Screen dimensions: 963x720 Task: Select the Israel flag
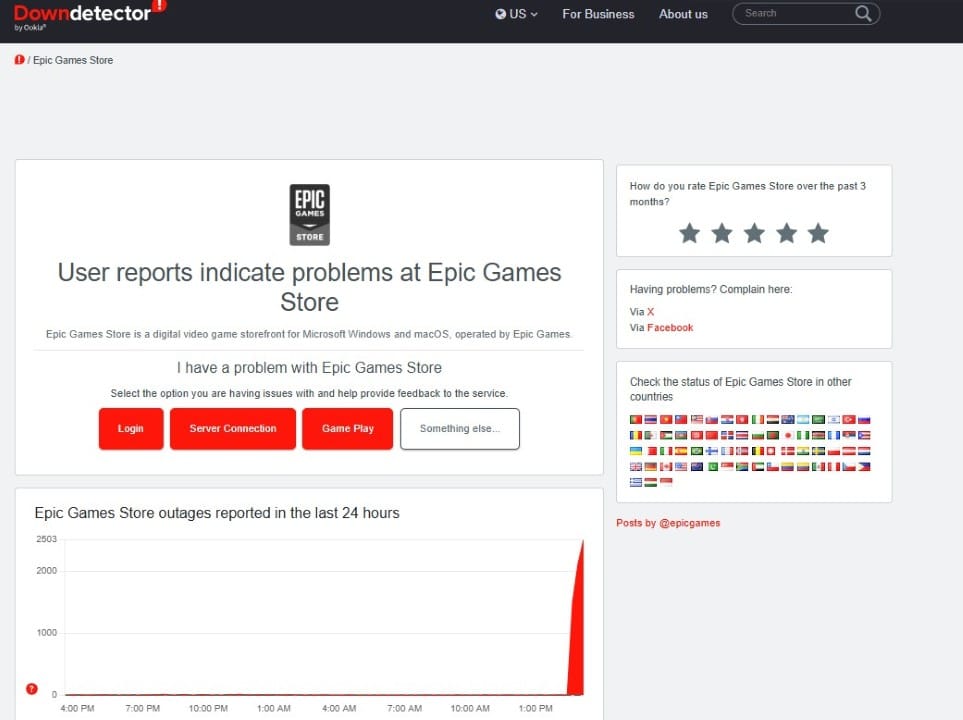click(834, 420)
